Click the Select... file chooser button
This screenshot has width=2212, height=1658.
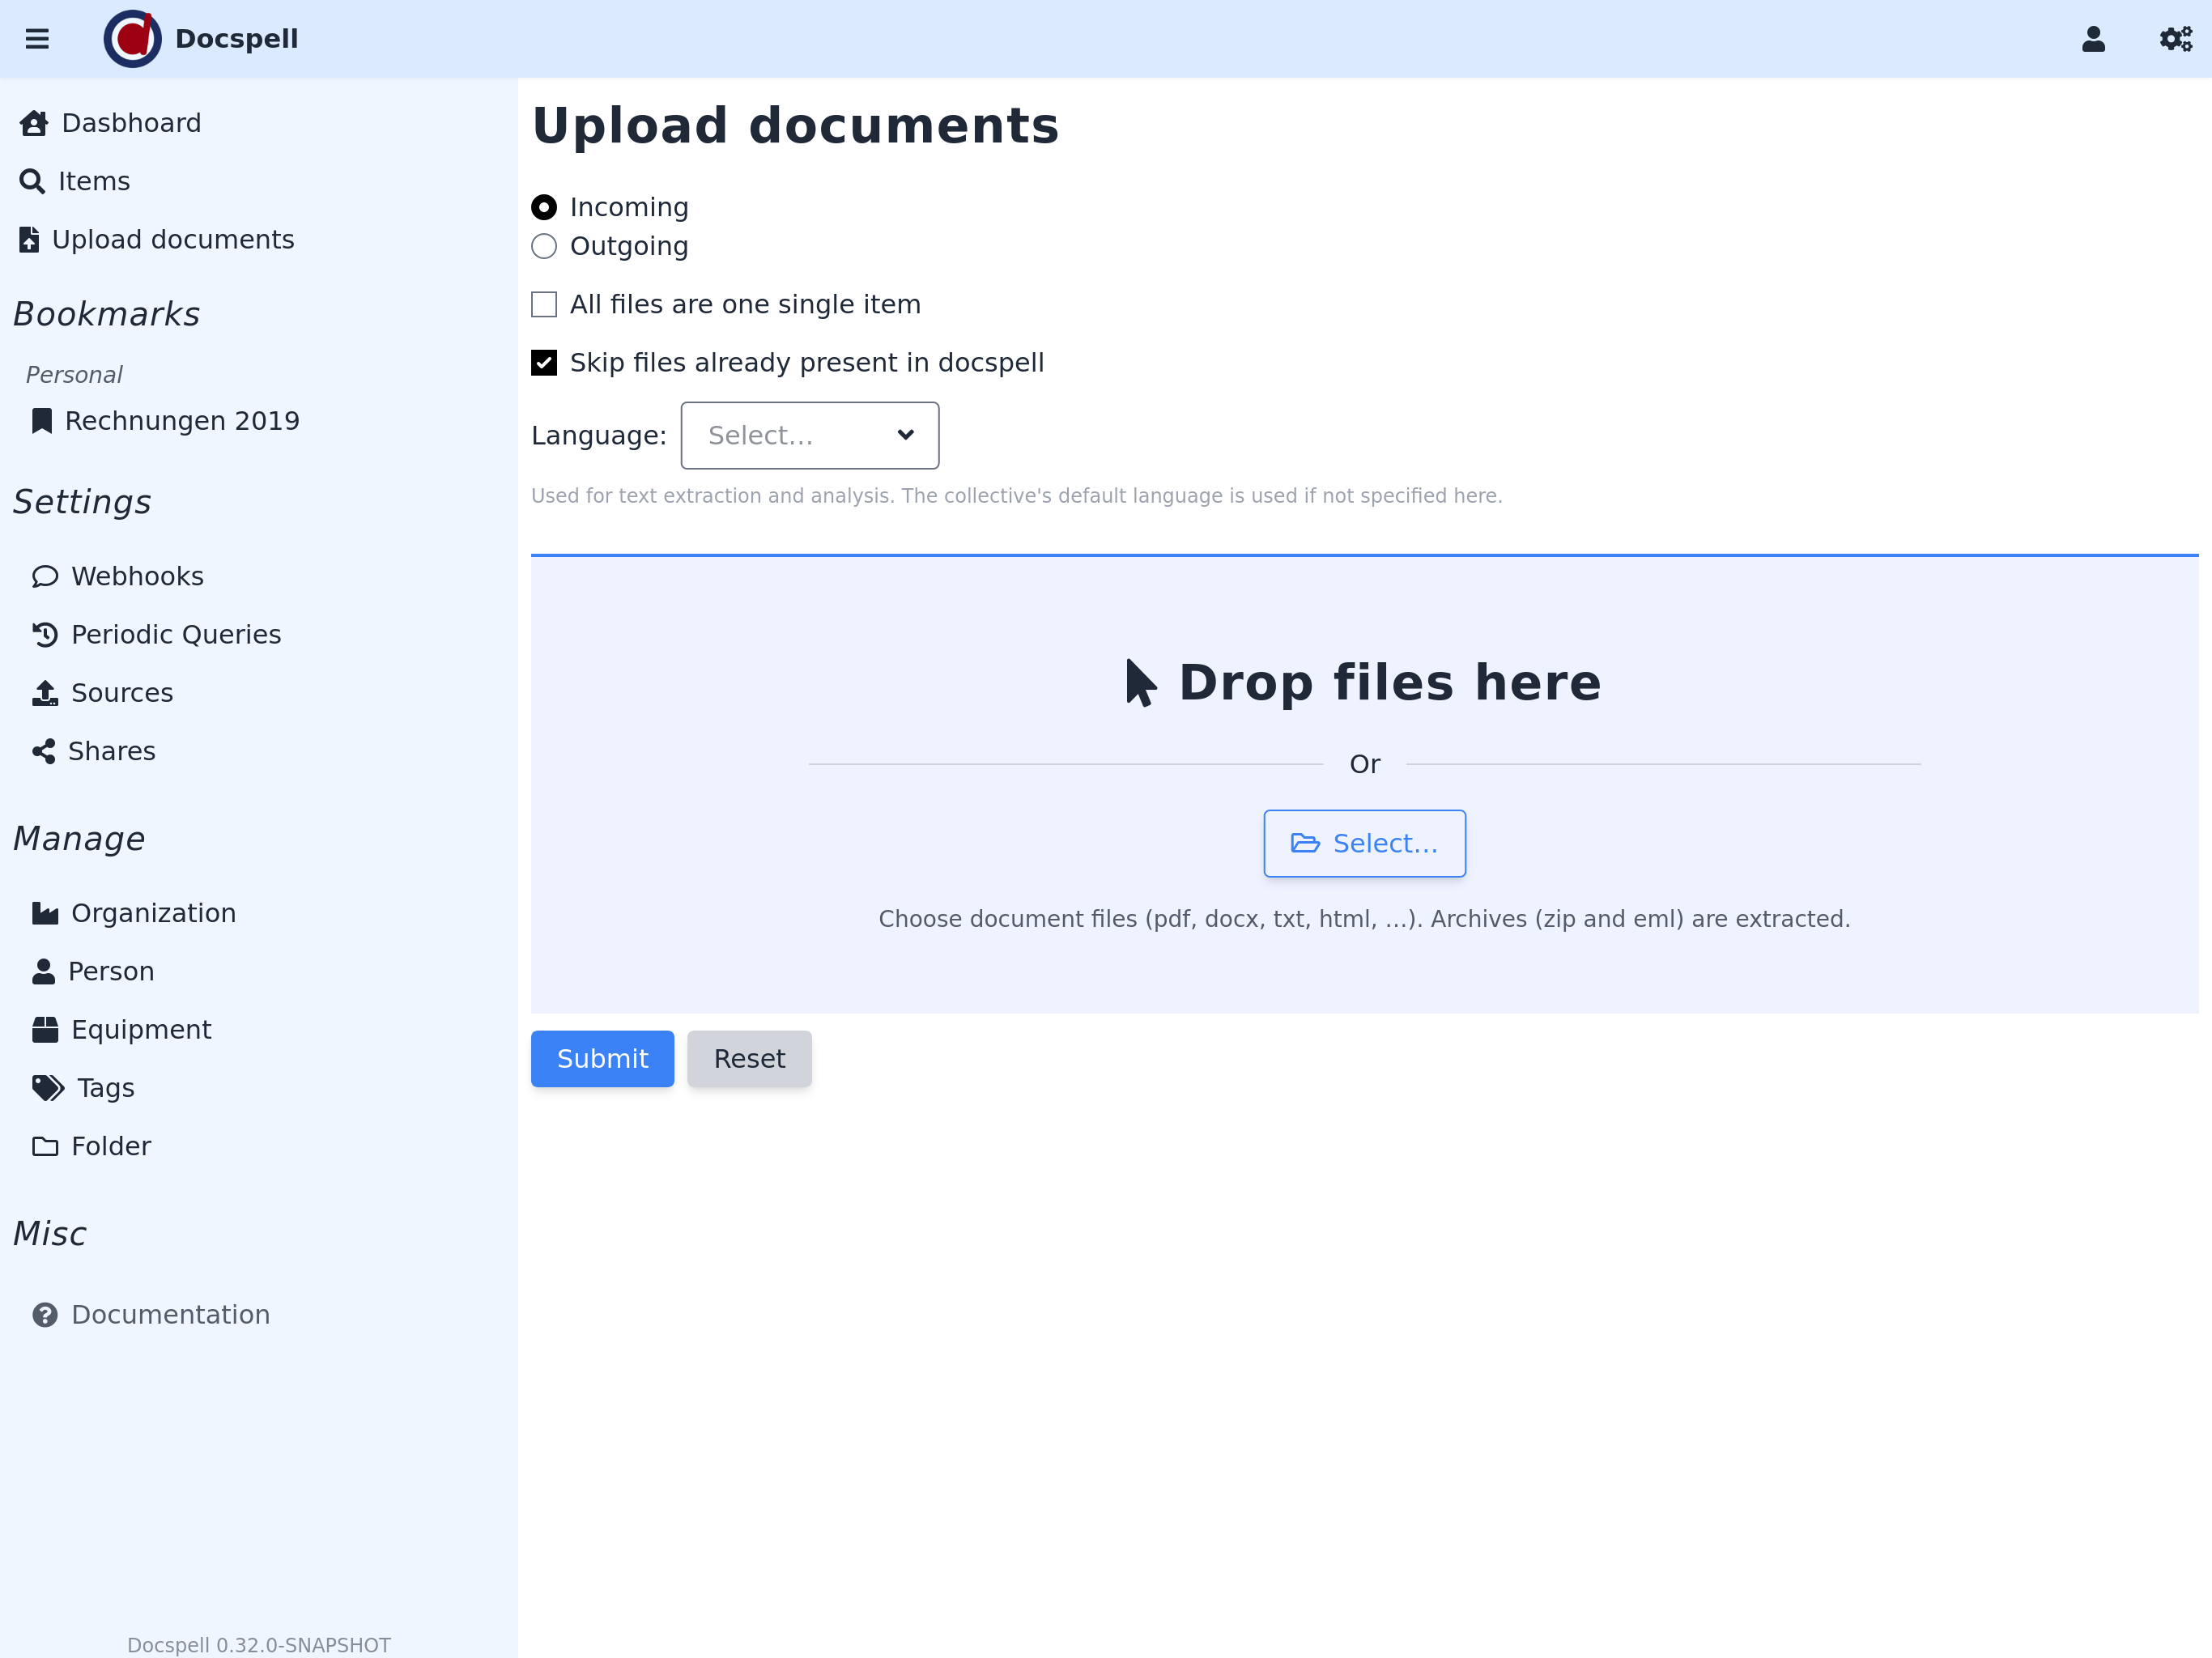click(1364, 843)
